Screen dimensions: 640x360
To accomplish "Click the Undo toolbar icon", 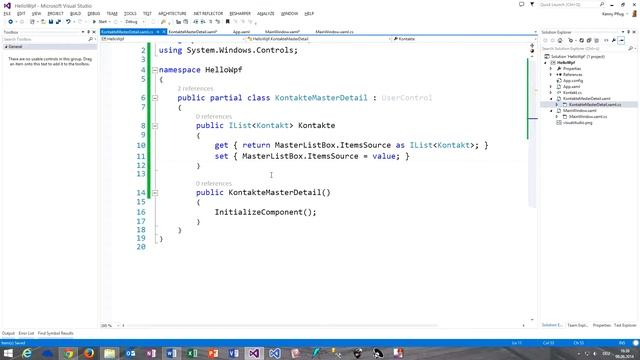I will pyautogui.click(x=68, y=22).
